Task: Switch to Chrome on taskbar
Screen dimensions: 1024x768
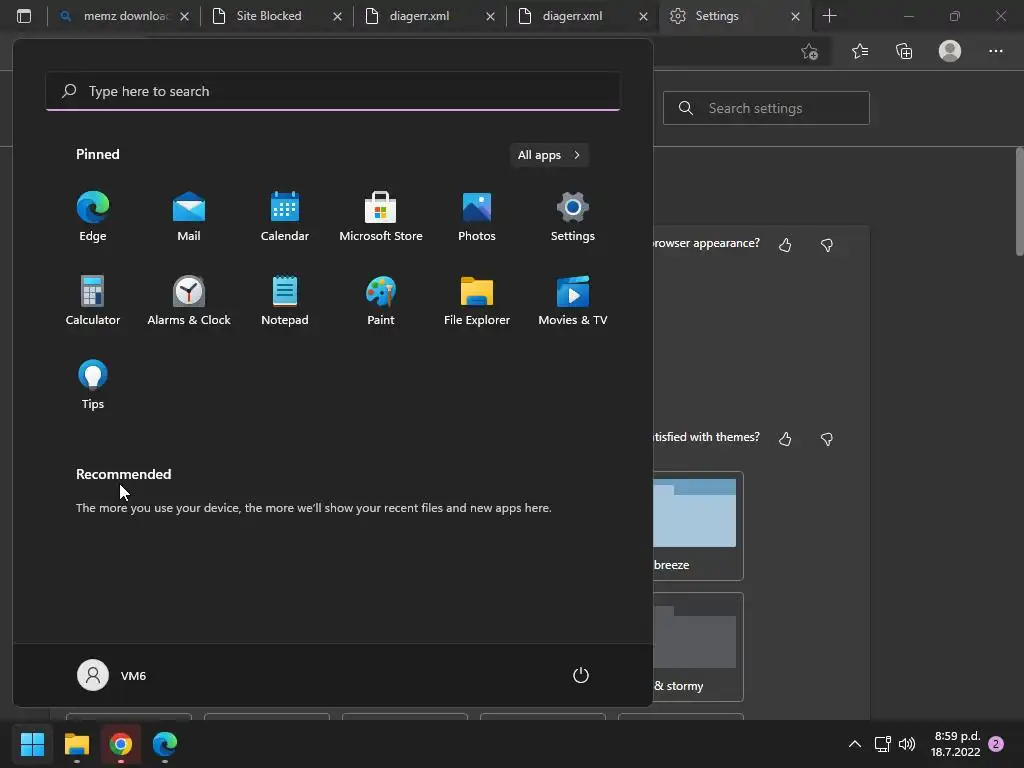Action: 121,744
